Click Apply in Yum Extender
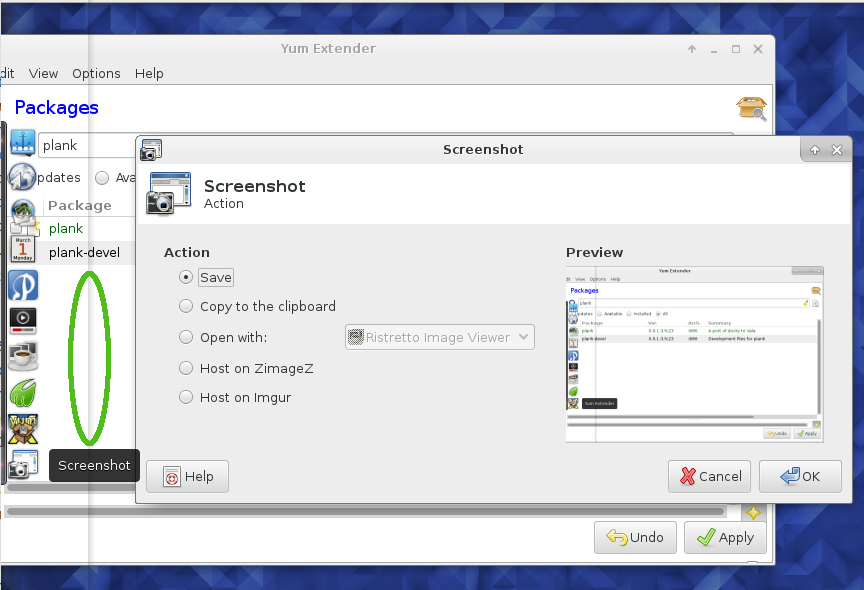The height and width of the screenshot is (590, 864). (x=725, y=537)
